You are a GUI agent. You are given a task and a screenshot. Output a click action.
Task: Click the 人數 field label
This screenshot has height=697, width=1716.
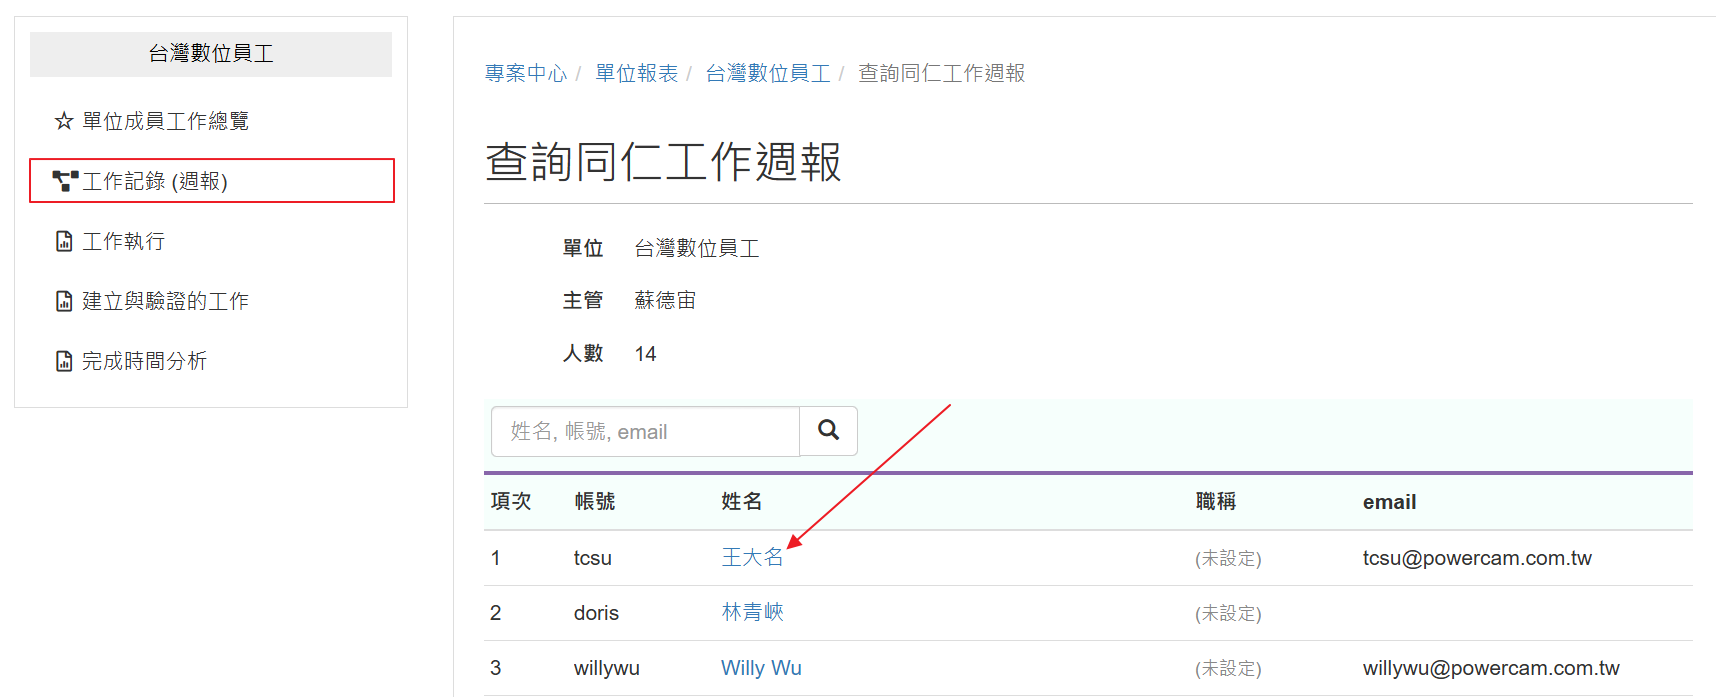pyautogui.click(x=583, y=353)
